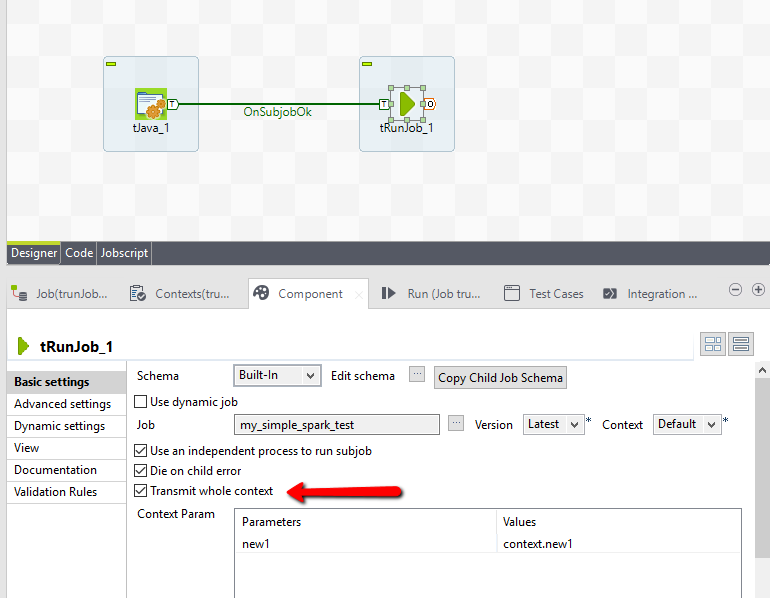
Task: Open the Run (Job tru... tab
Action: (x=432, y=294)
